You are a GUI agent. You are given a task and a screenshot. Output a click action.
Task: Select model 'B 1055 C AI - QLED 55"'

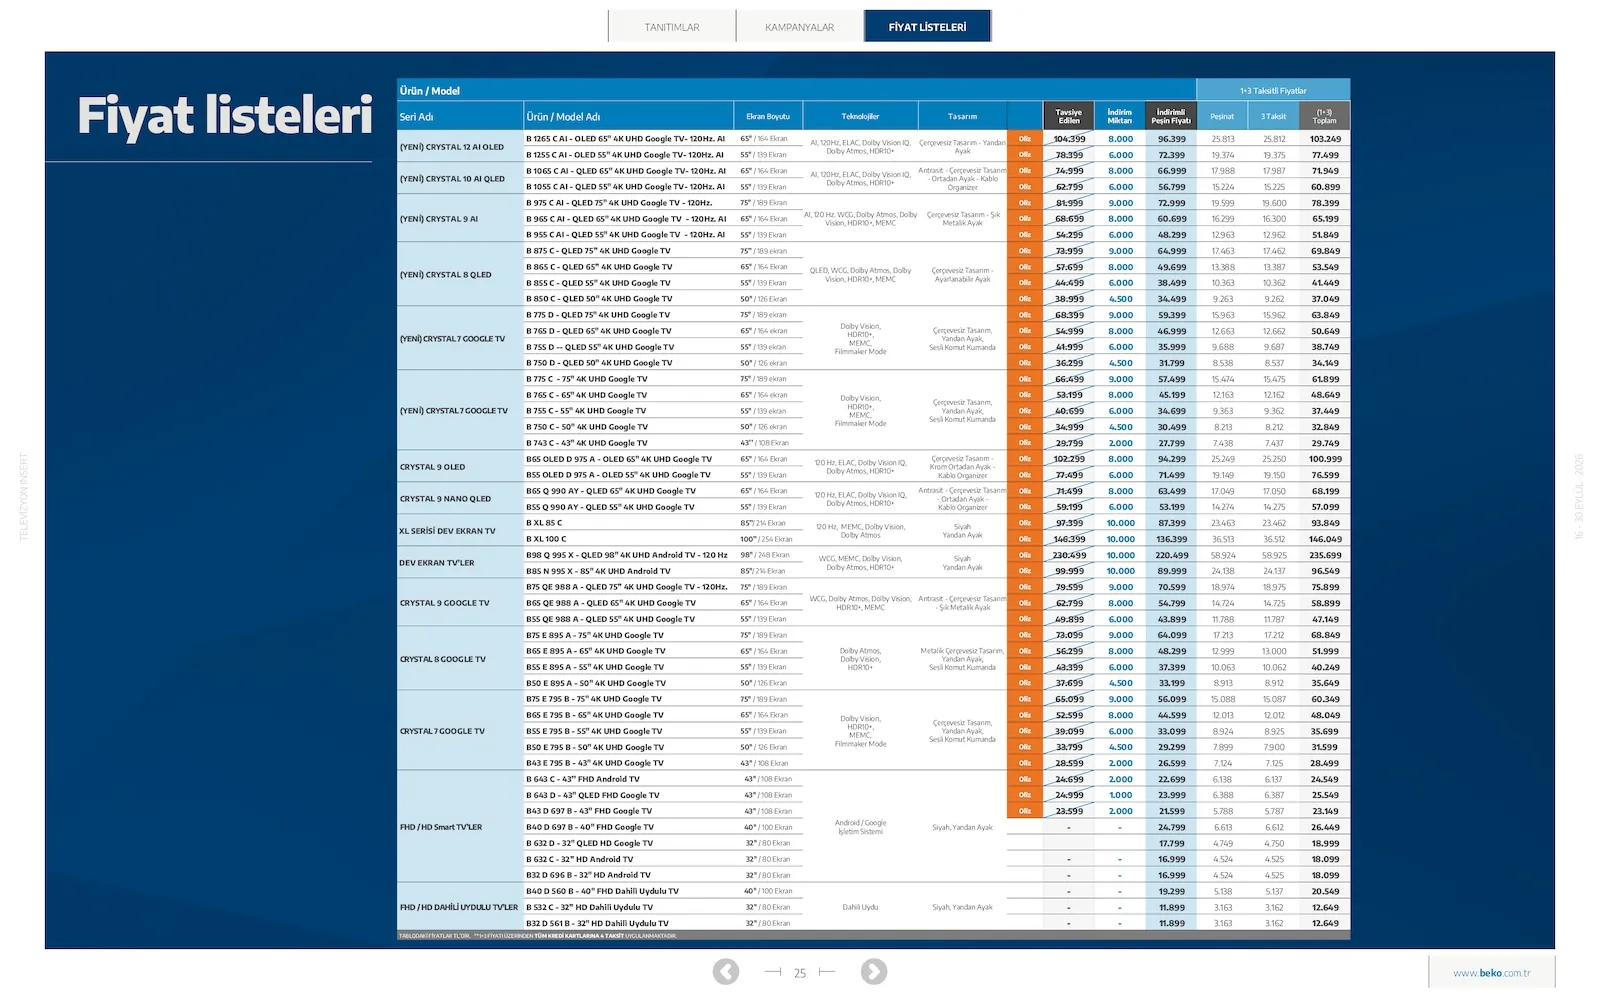625,187
